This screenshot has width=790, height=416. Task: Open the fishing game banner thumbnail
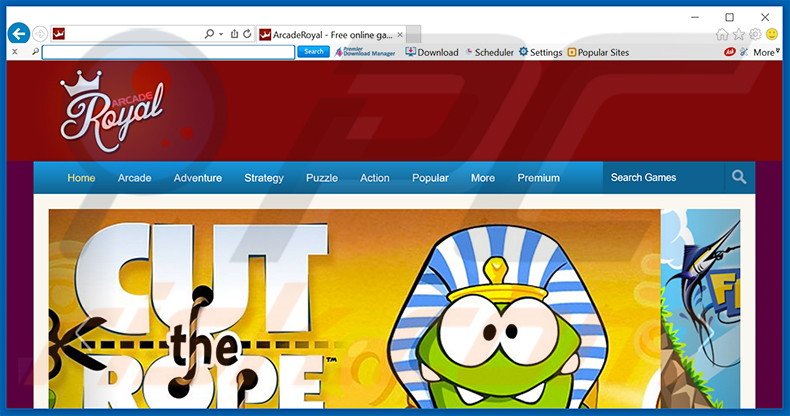[700, 309]
